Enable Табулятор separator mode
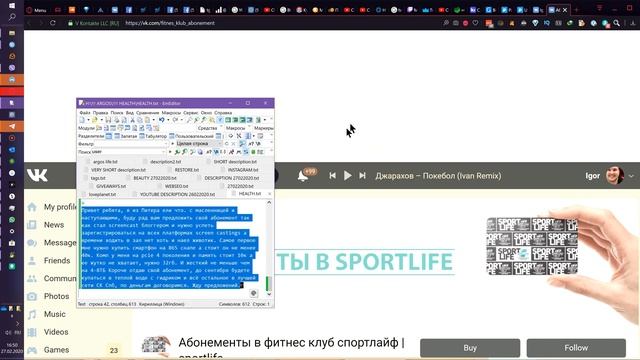Screen dimensions: 640x360 coord(153,136)
